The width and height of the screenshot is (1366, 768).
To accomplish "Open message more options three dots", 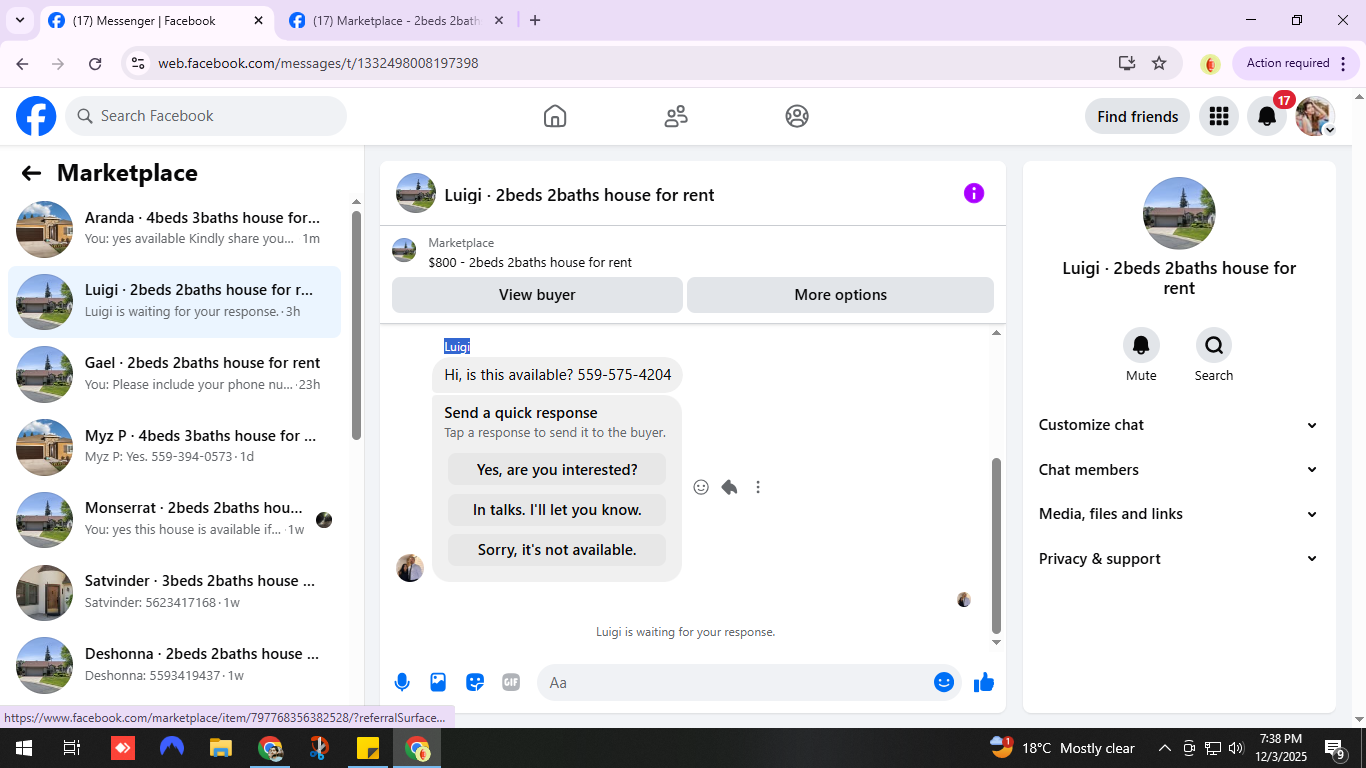I will tap(758, 487).
